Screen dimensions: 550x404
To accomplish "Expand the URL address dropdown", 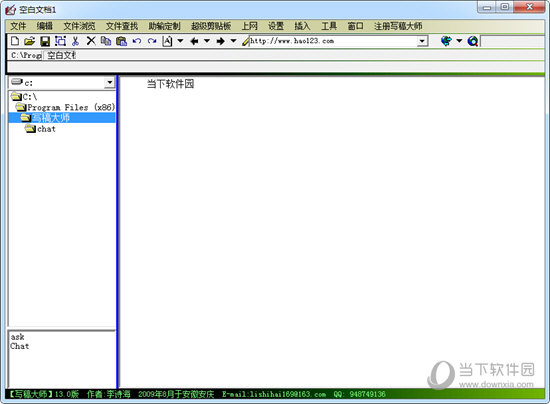I will (x=422, y=41).
